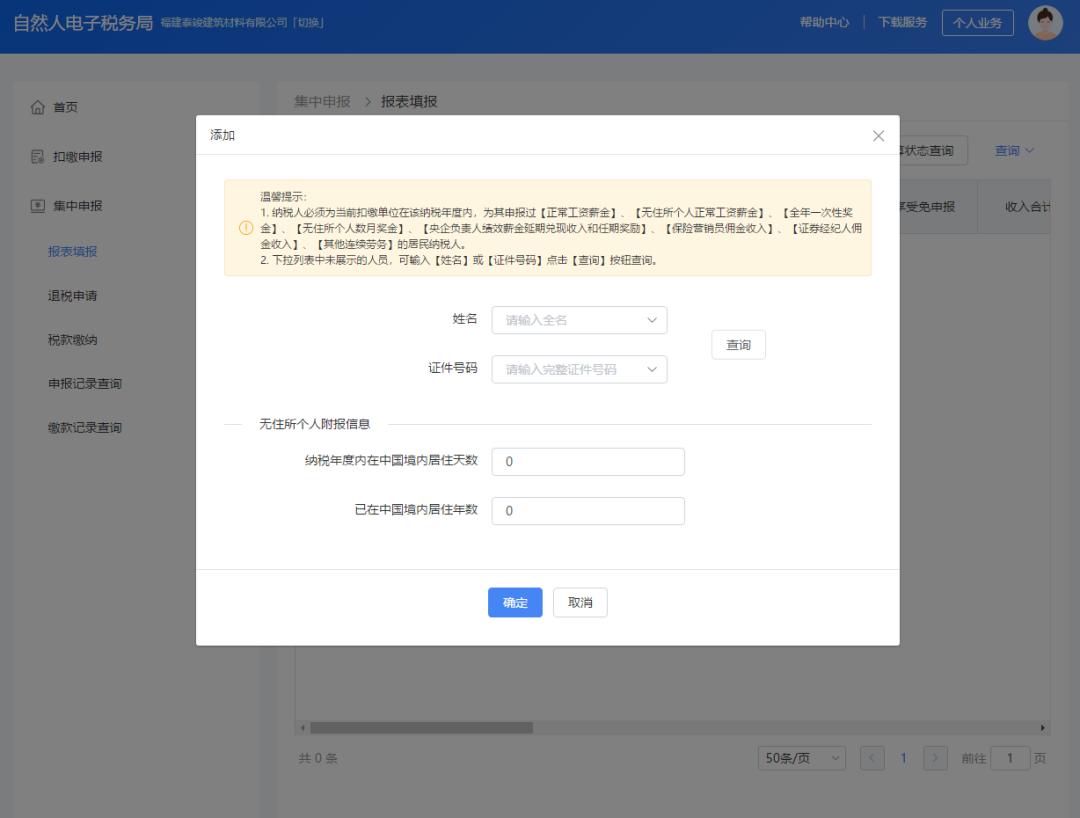Open the user avatar in top right corner
The image size is (1080, 818).
point(1045,22)
